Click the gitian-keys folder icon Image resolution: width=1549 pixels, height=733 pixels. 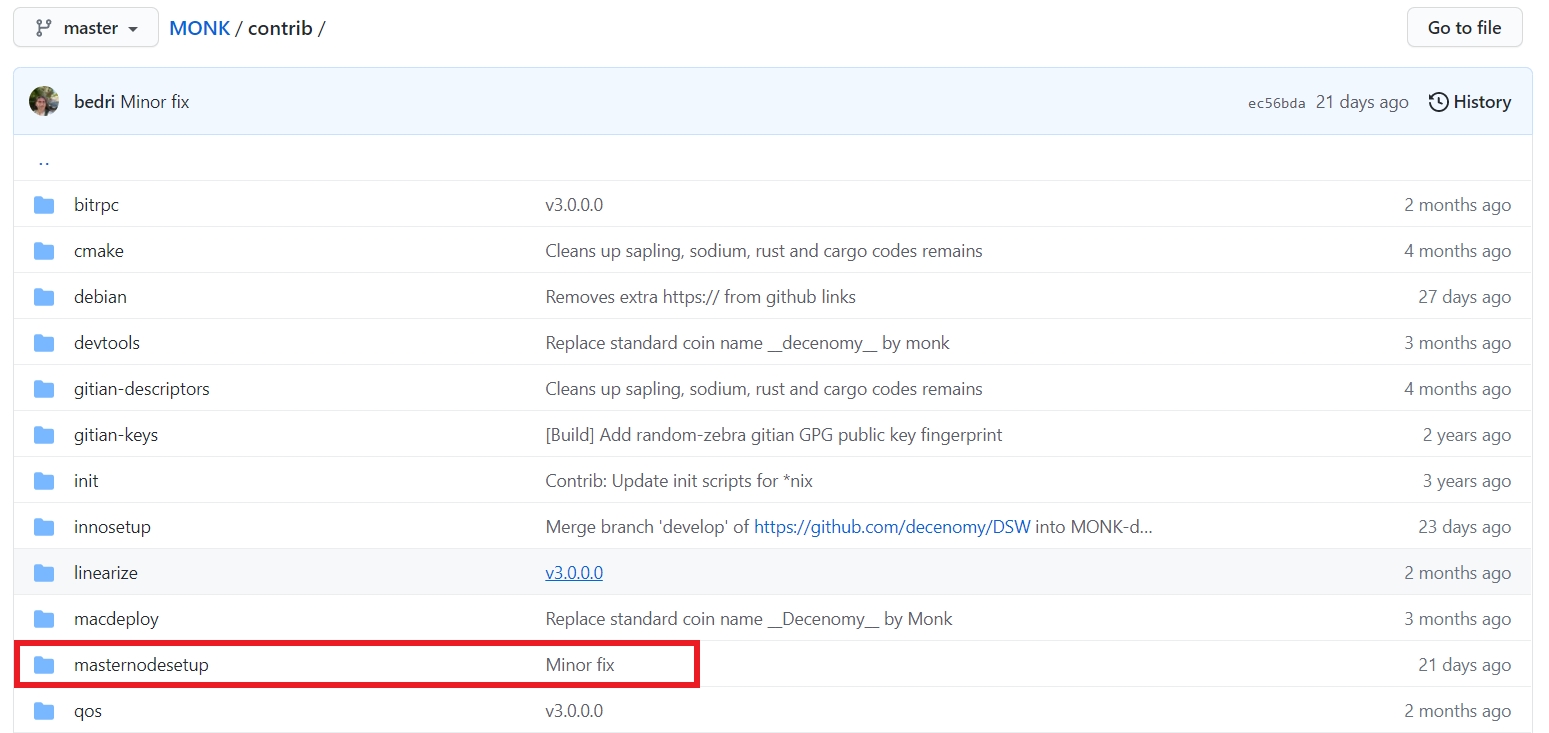[44, 435]
